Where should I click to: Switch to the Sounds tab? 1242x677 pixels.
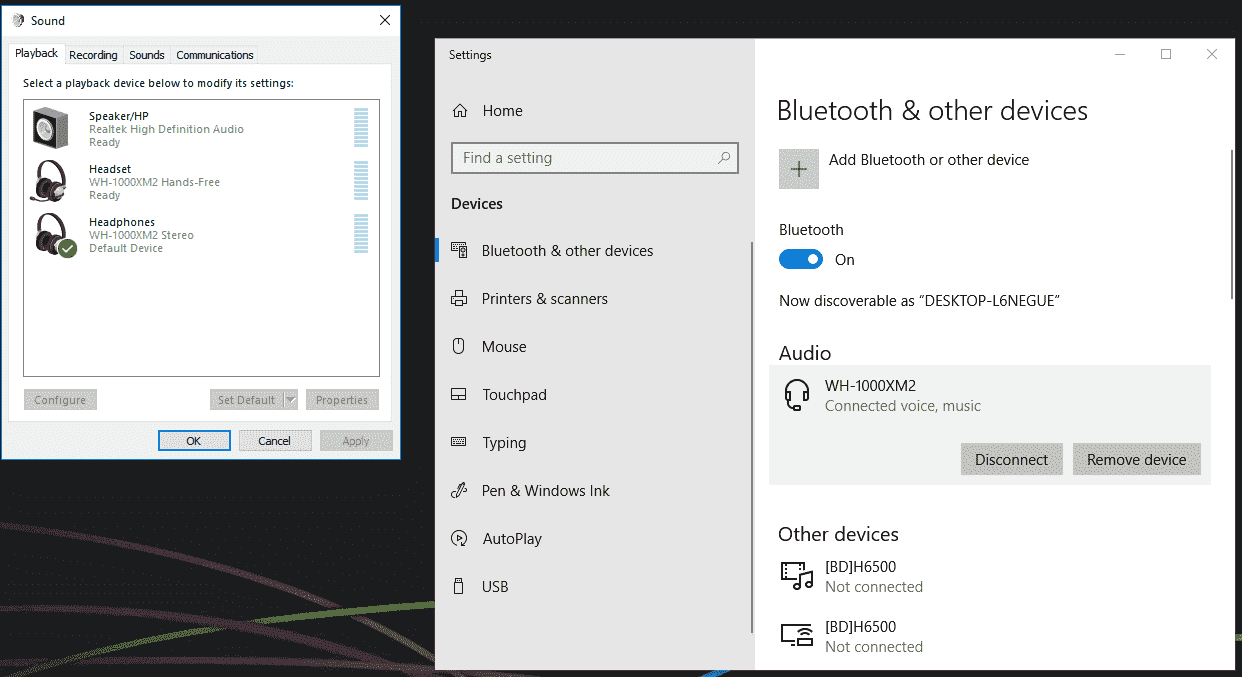[147, 55]
